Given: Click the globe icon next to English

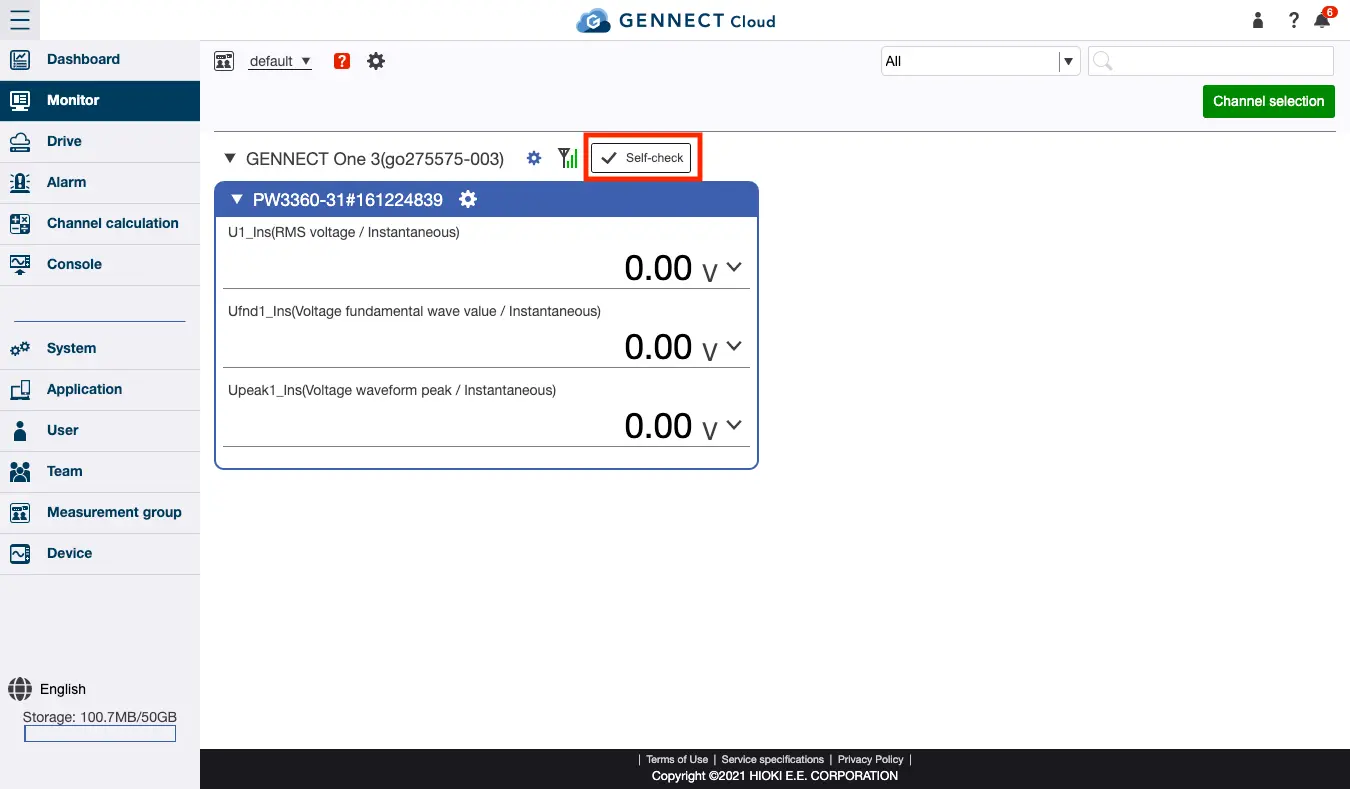Looking at the screenshot, I should click(x=20, y=689).
